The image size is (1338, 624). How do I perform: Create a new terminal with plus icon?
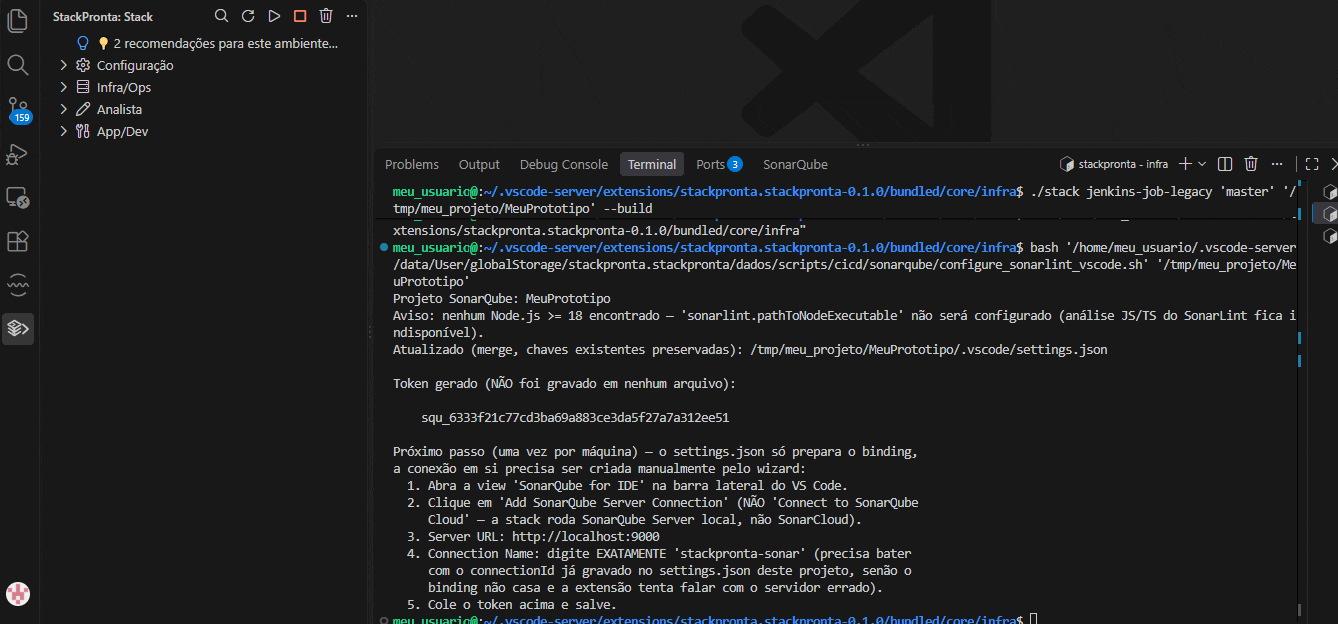coord(1185,164)
